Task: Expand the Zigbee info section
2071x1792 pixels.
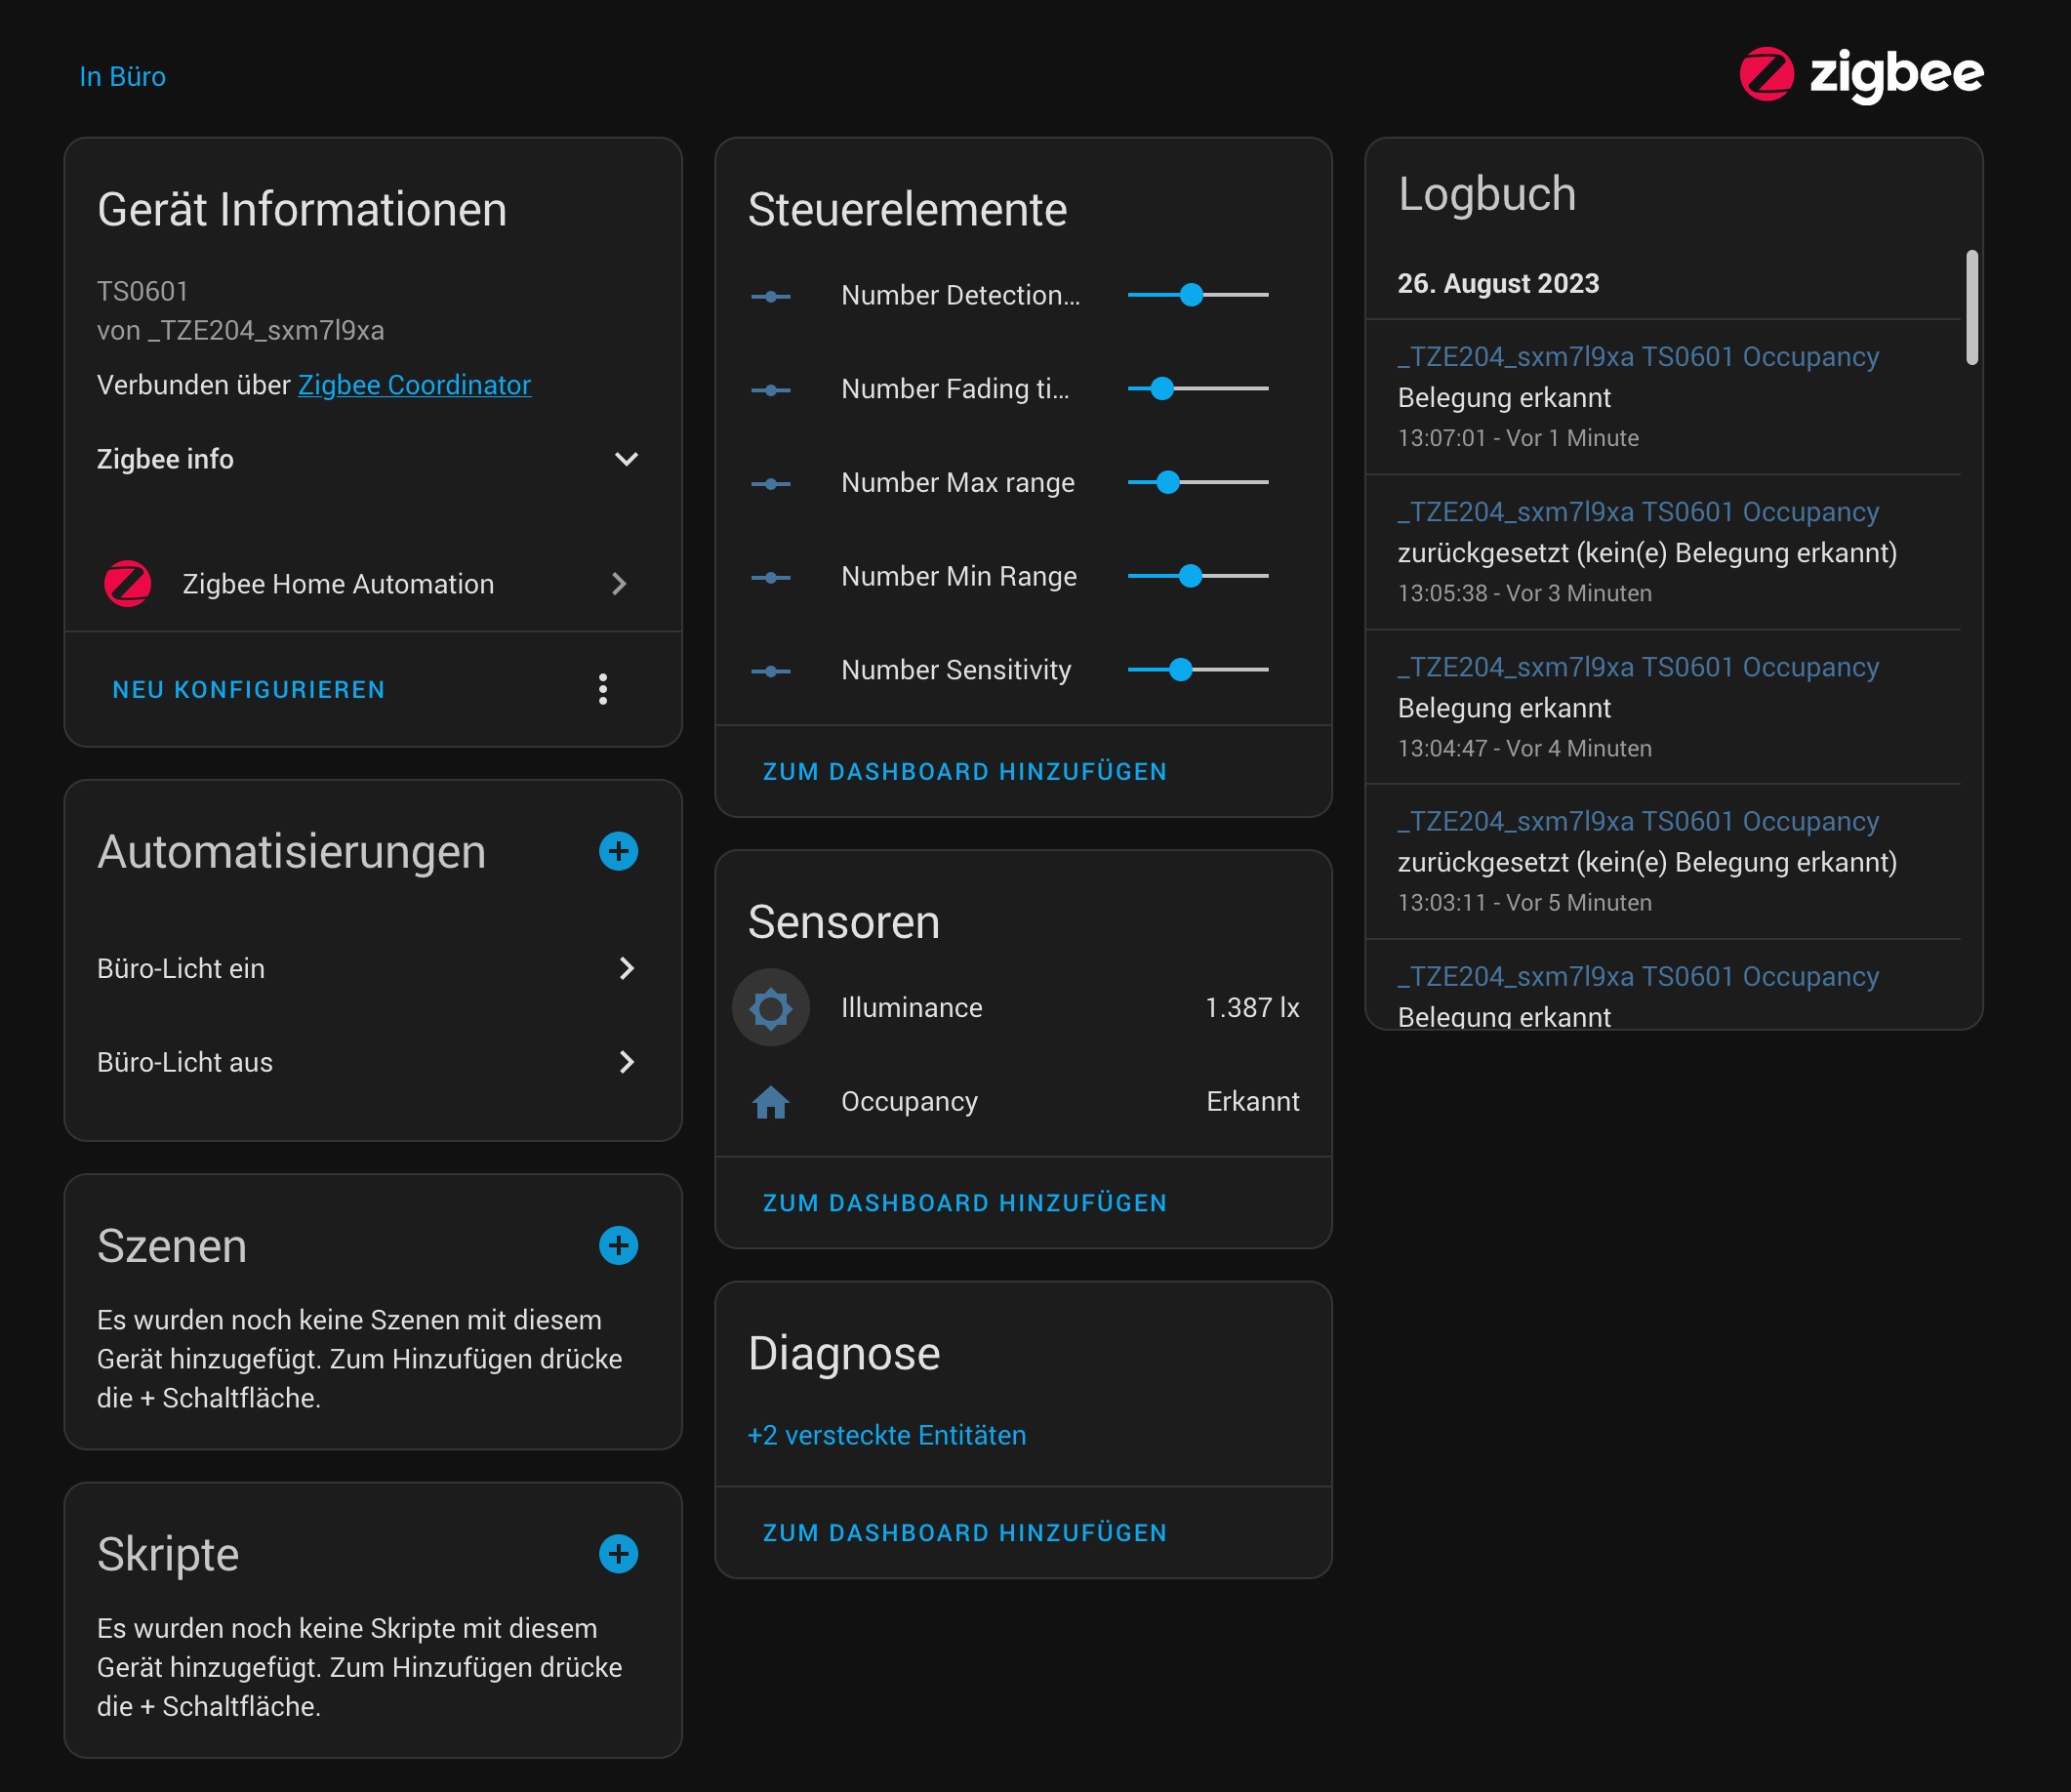Action: pyautogui.click(x=626, y=459)
